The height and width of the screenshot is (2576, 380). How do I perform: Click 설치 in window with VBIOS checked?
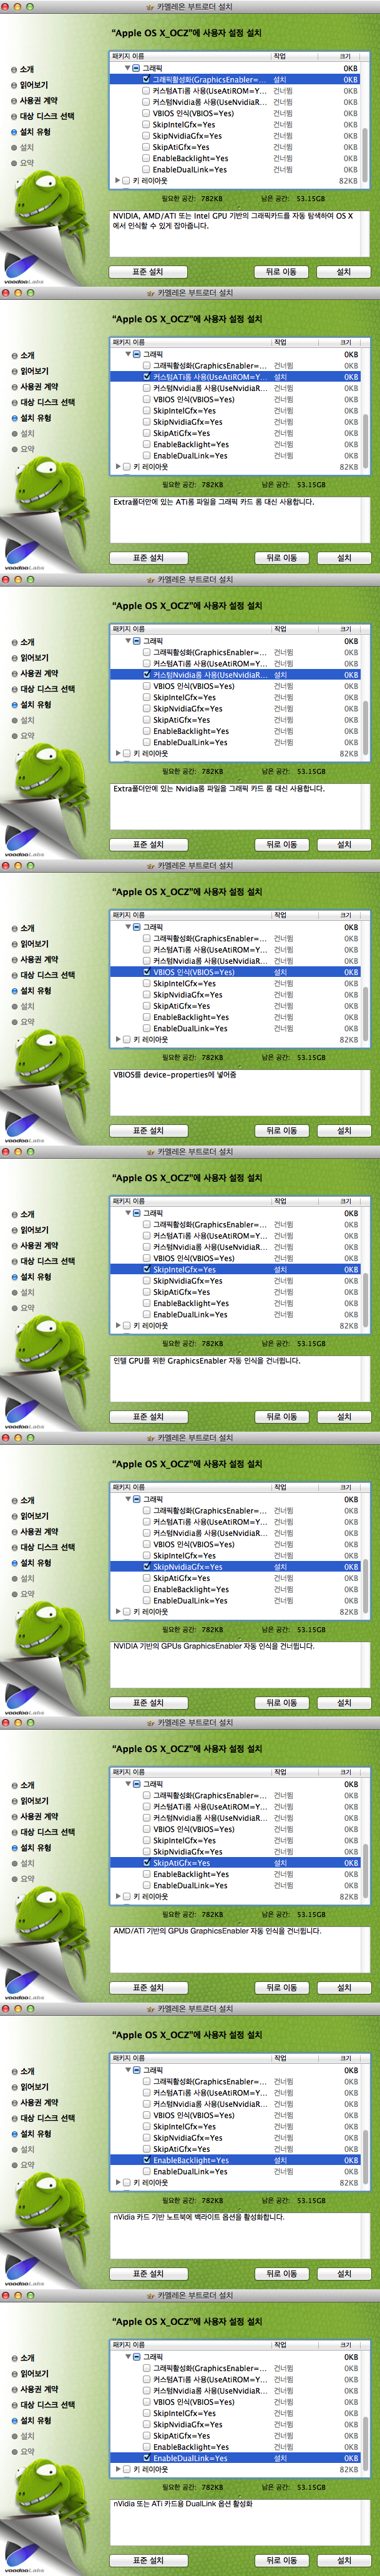344,1131
